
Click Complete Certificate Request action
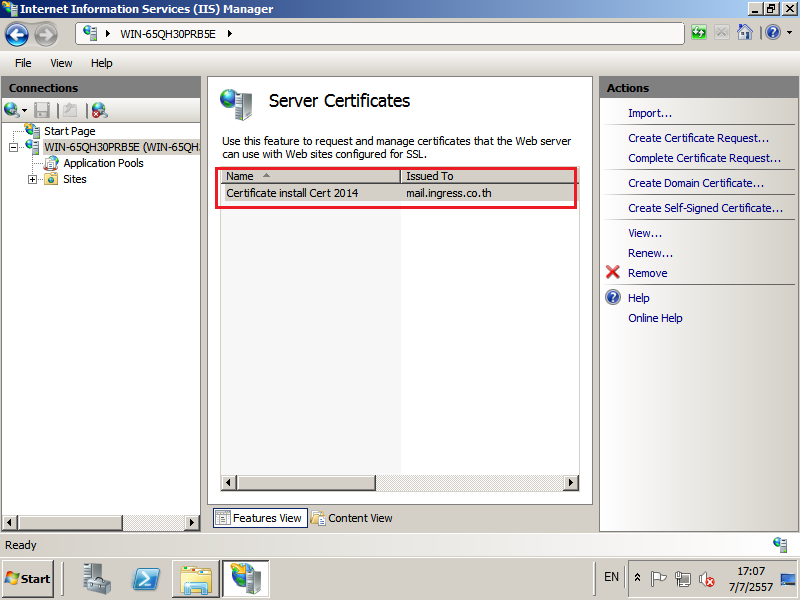point(704,158)
